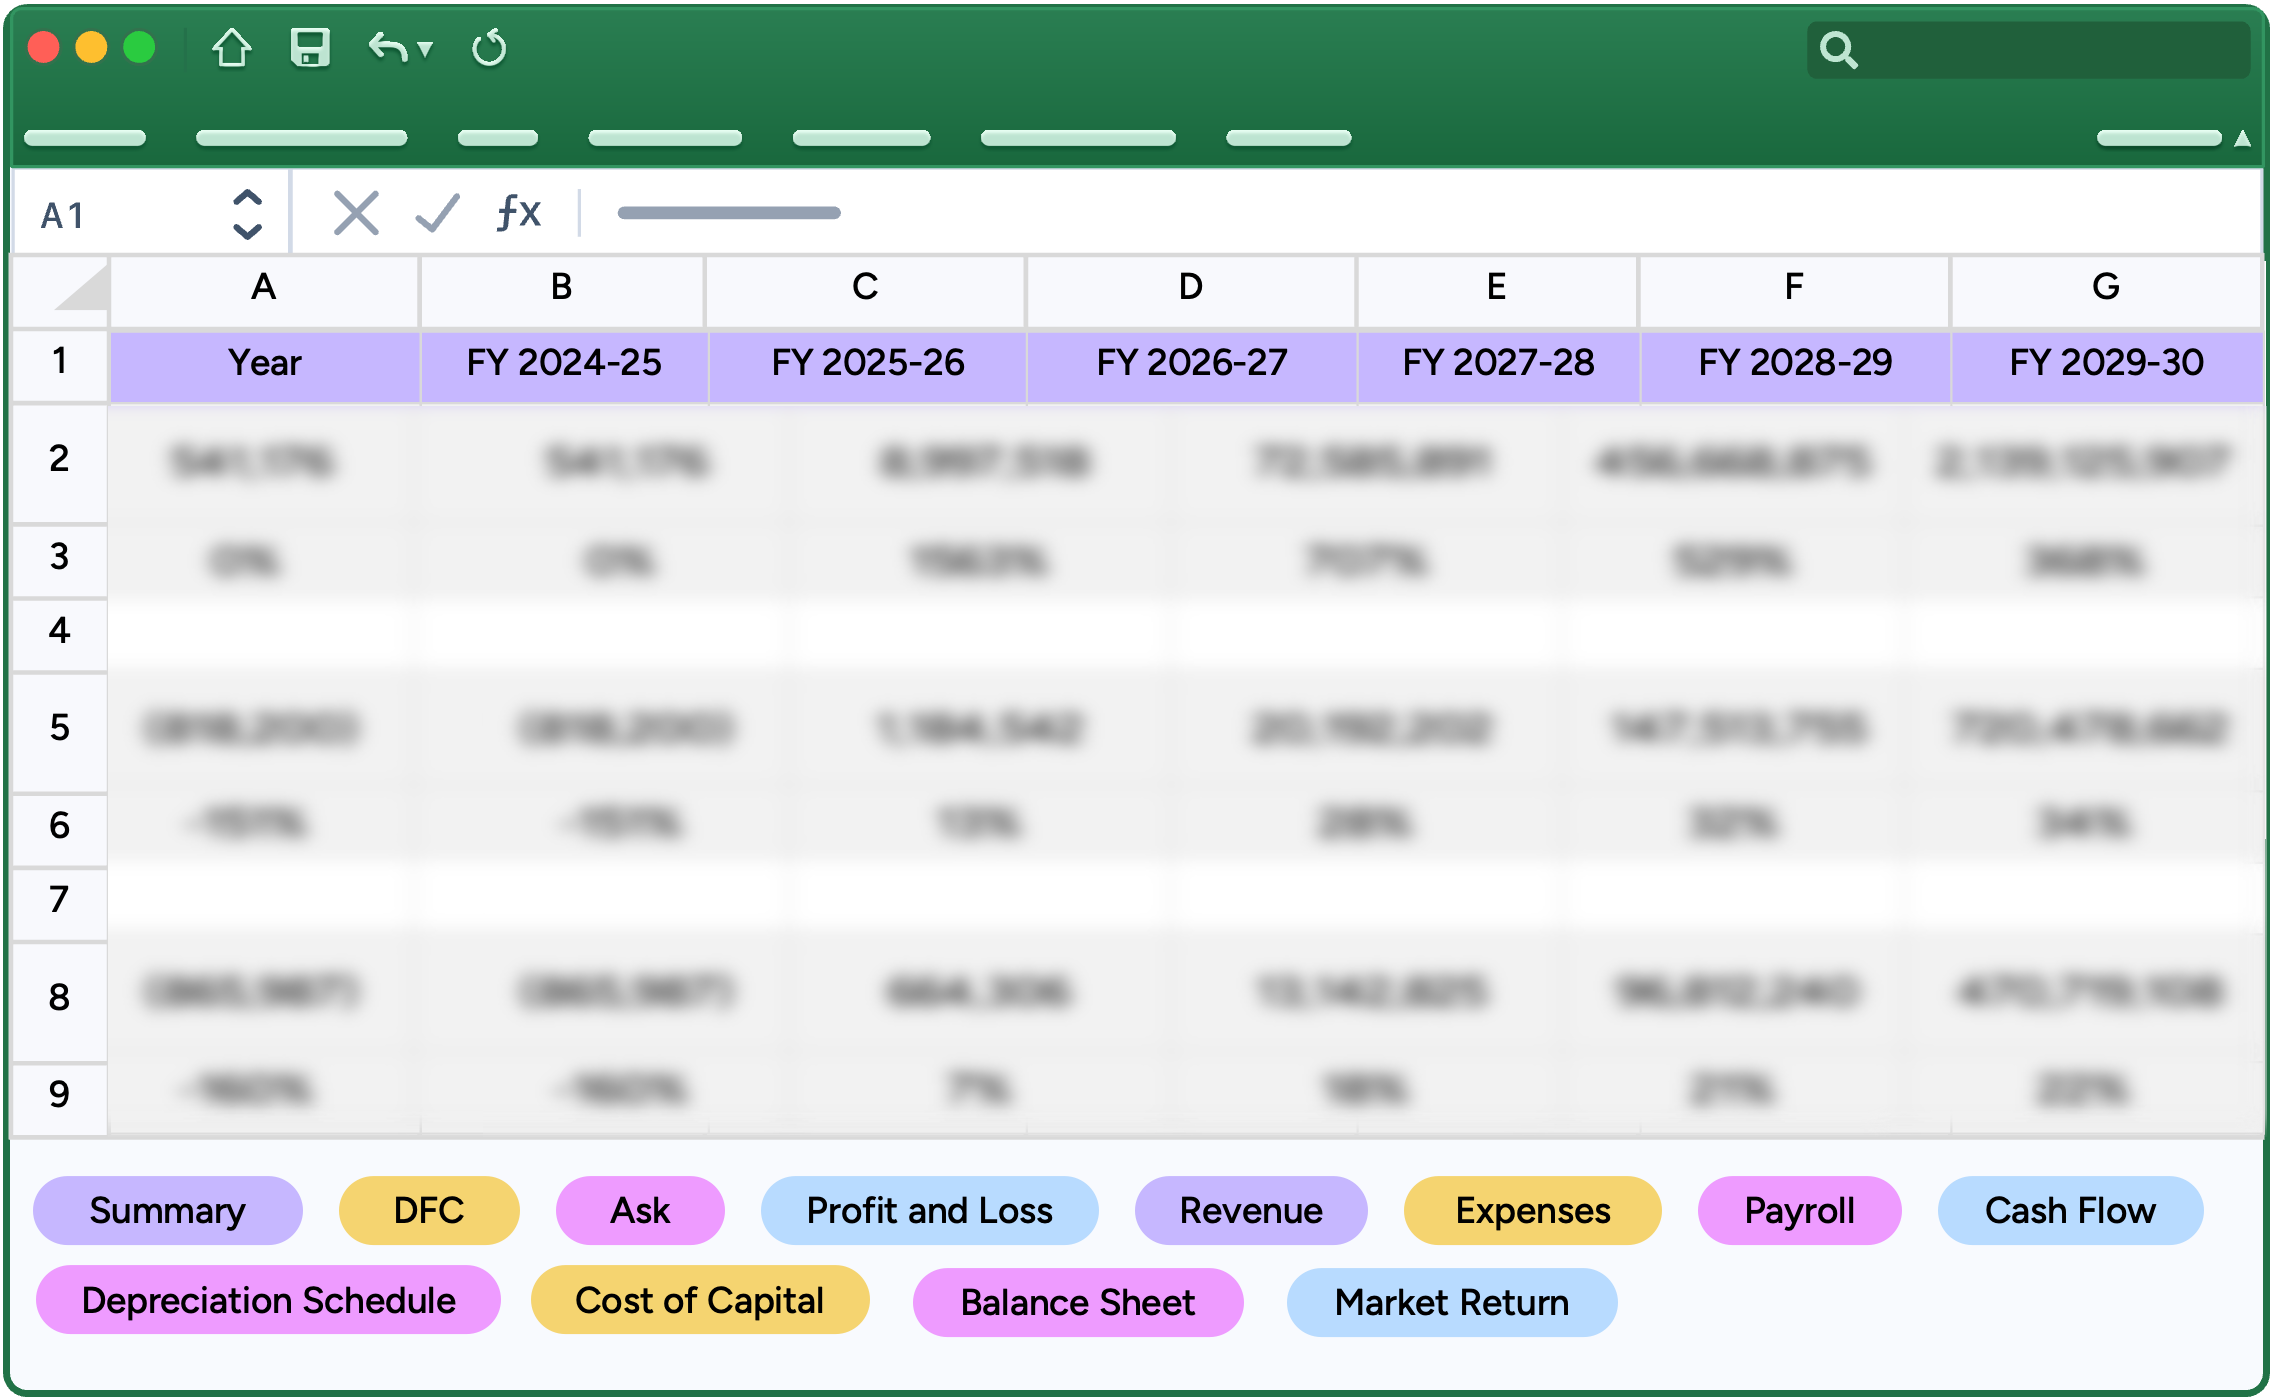Click the search magnifier icon
The width and height of the screenshot is (2273, 1397).
pyautogui.click(x=1838, y=49)
